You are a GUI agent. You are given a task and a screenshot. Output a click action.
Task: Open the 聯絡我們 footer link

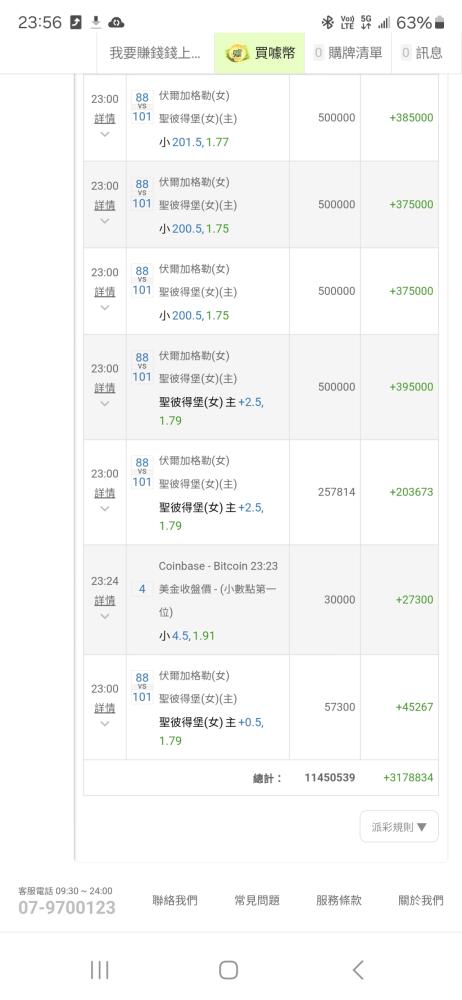point(175,901)
